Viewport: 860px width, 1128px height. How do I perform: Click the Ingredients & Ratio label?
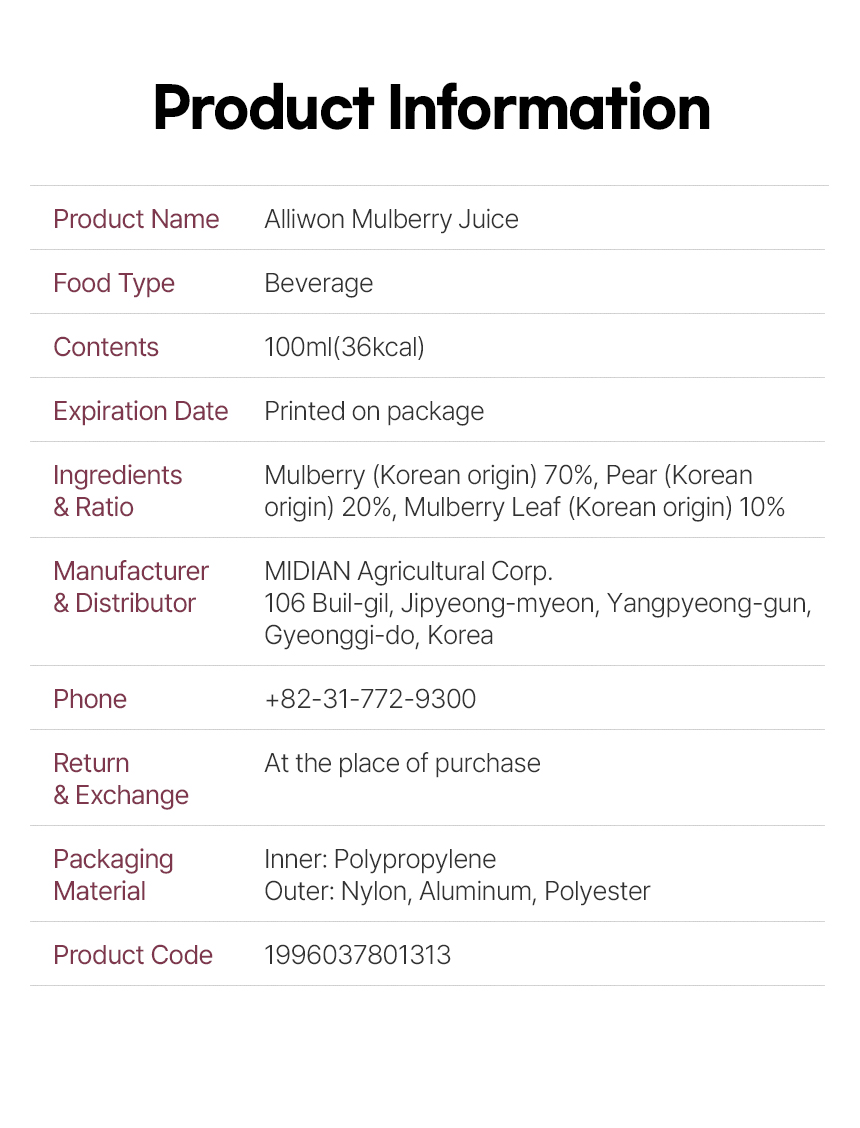[x=117, y=491]
